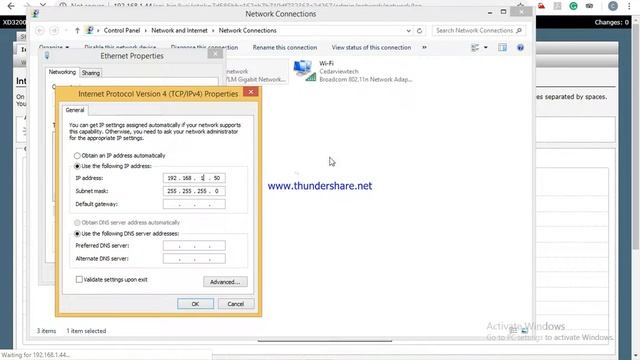The image size is (640, 360).
Task: Close the Ethernet Properties dialog
Action: click(x=215, y=53)
